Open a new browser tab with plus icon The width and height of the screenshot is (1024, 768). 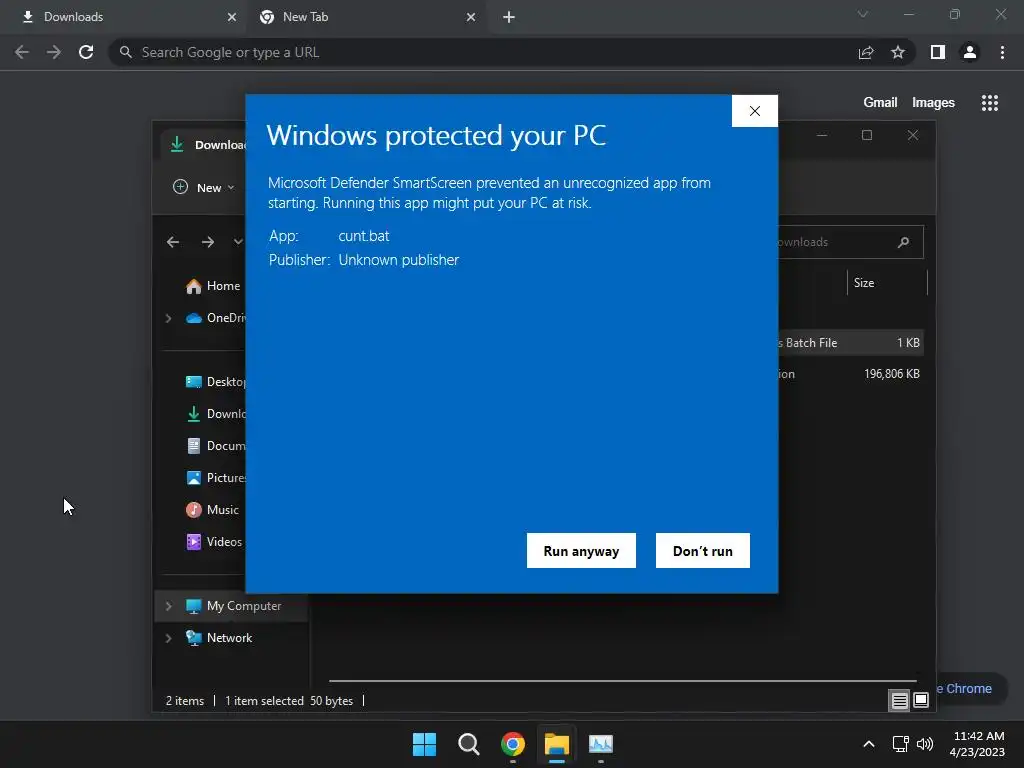coord(509,17)
